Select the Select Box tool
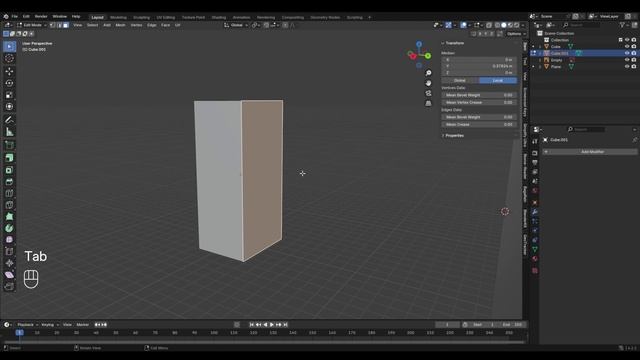The height and width of the screenshot is (360, 640). pos(9,46)
